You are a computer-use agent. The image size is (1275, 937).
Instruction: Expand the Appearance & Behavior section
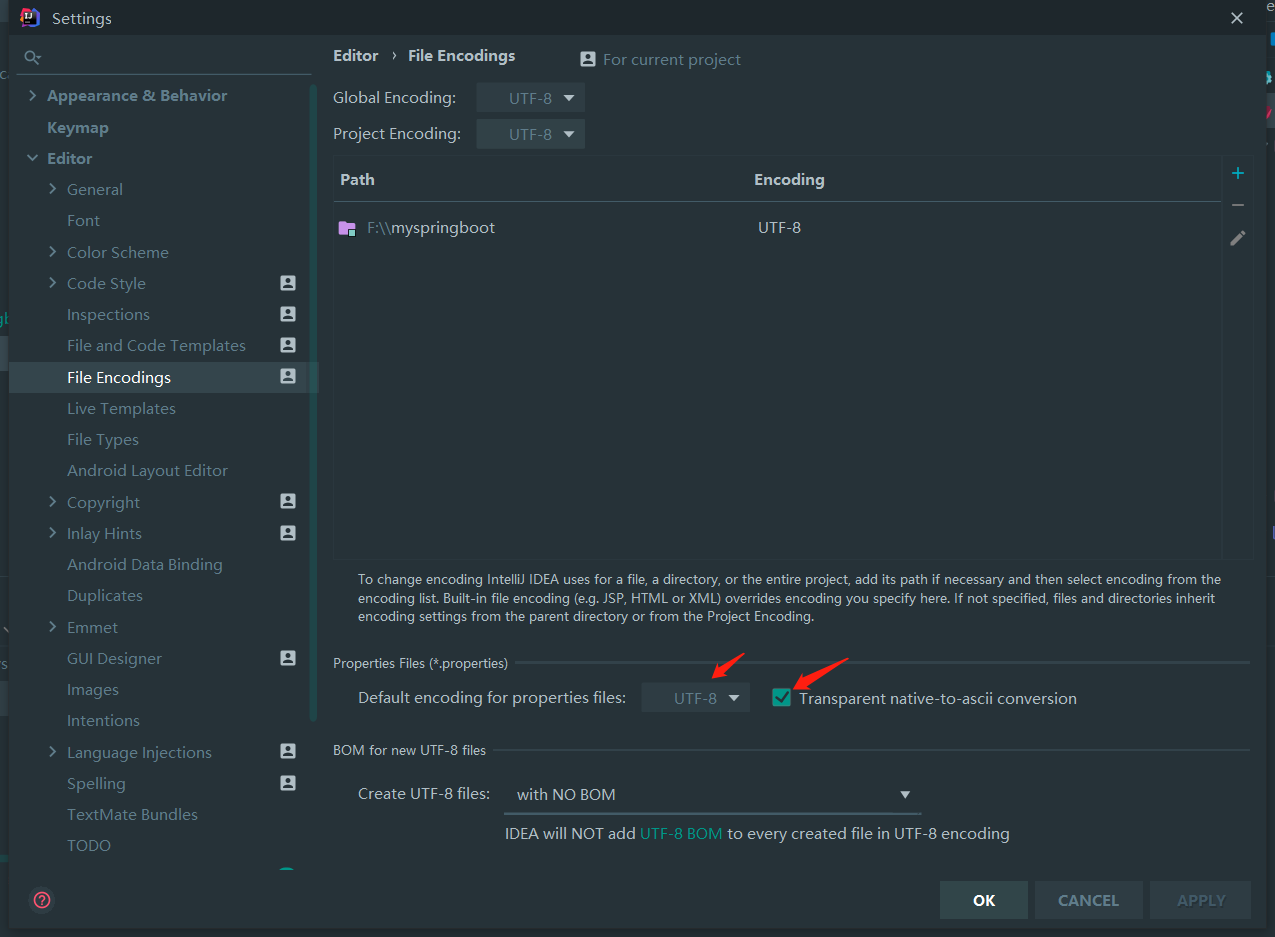[x=33, y=95]
